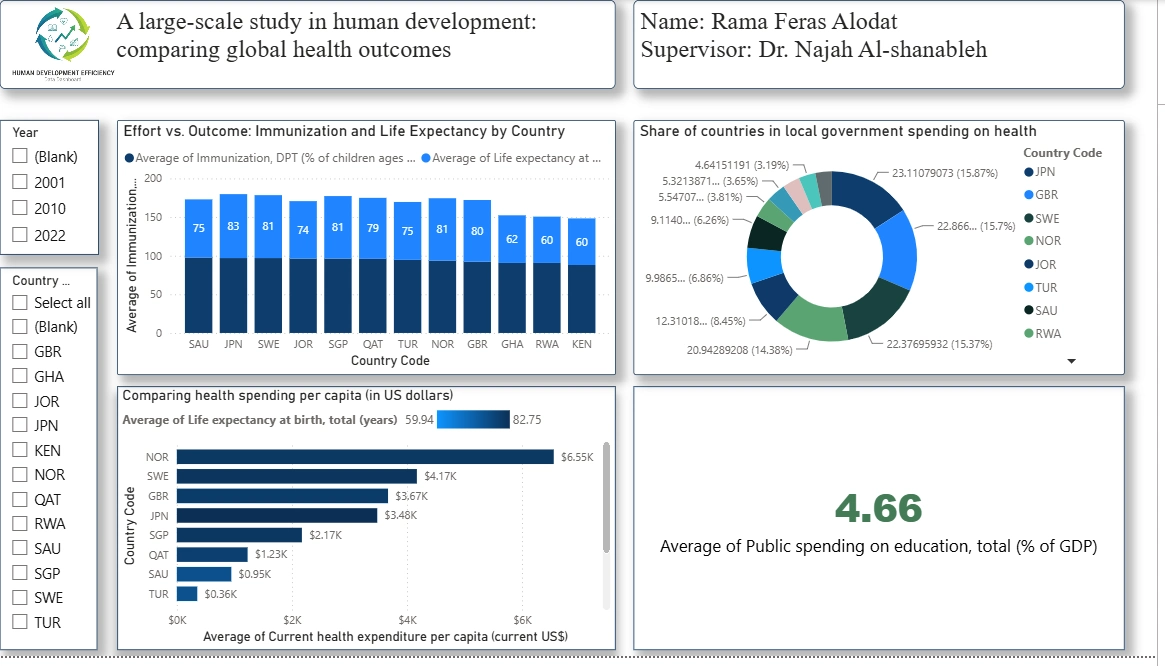
Task: Check the QAT country checkbox
Action: 20,500
